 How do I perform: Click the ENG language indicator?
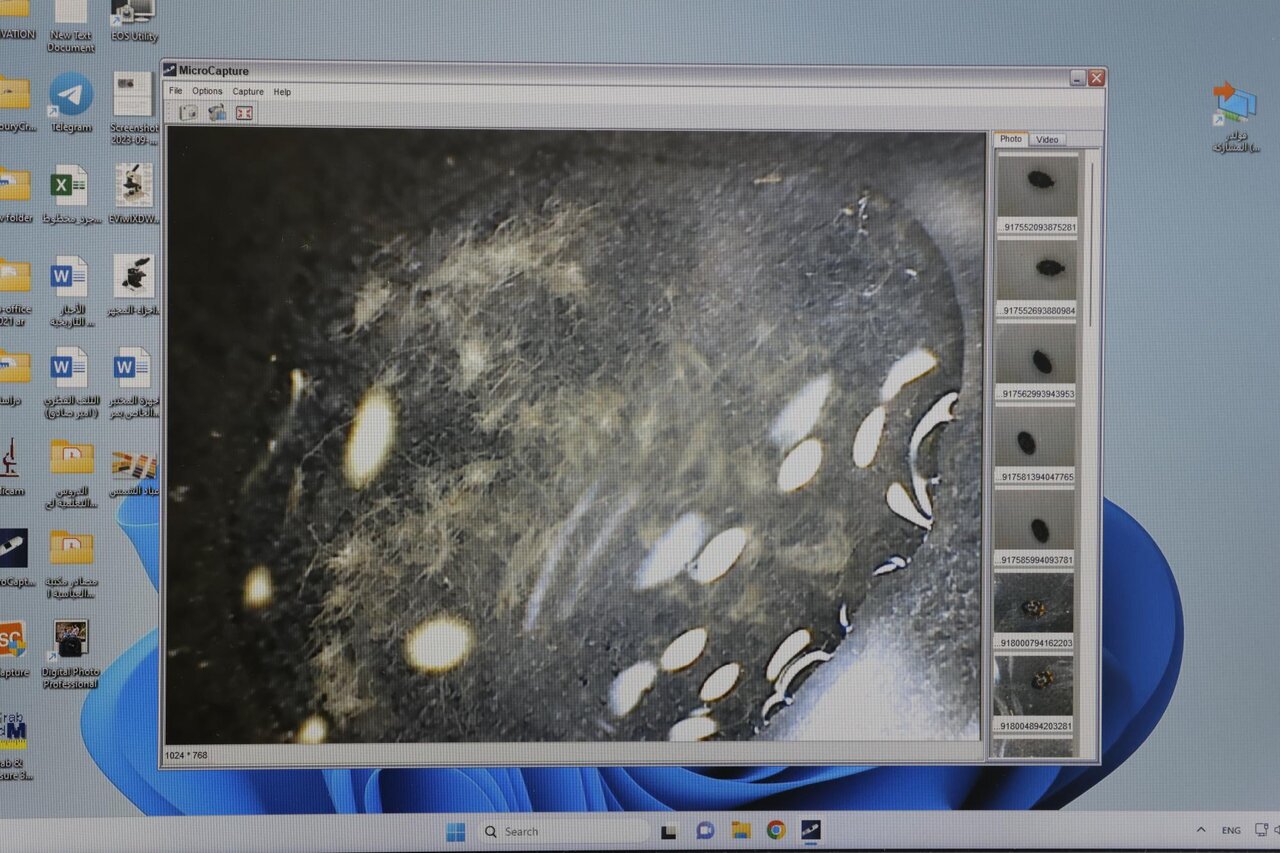[x=1231, y=831]
